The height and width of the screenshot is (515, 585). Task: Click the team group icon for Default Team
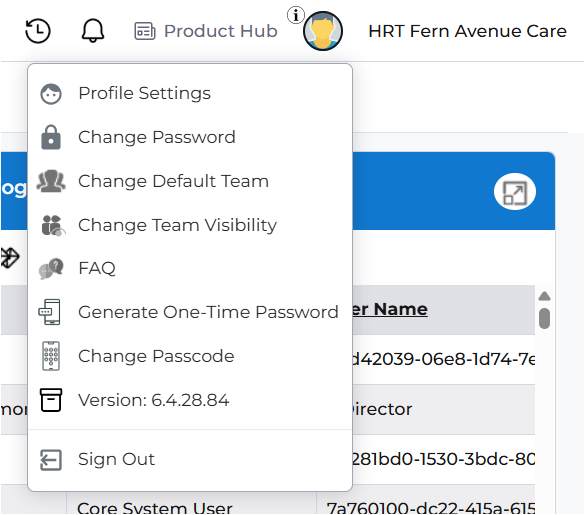coord(51,181)
